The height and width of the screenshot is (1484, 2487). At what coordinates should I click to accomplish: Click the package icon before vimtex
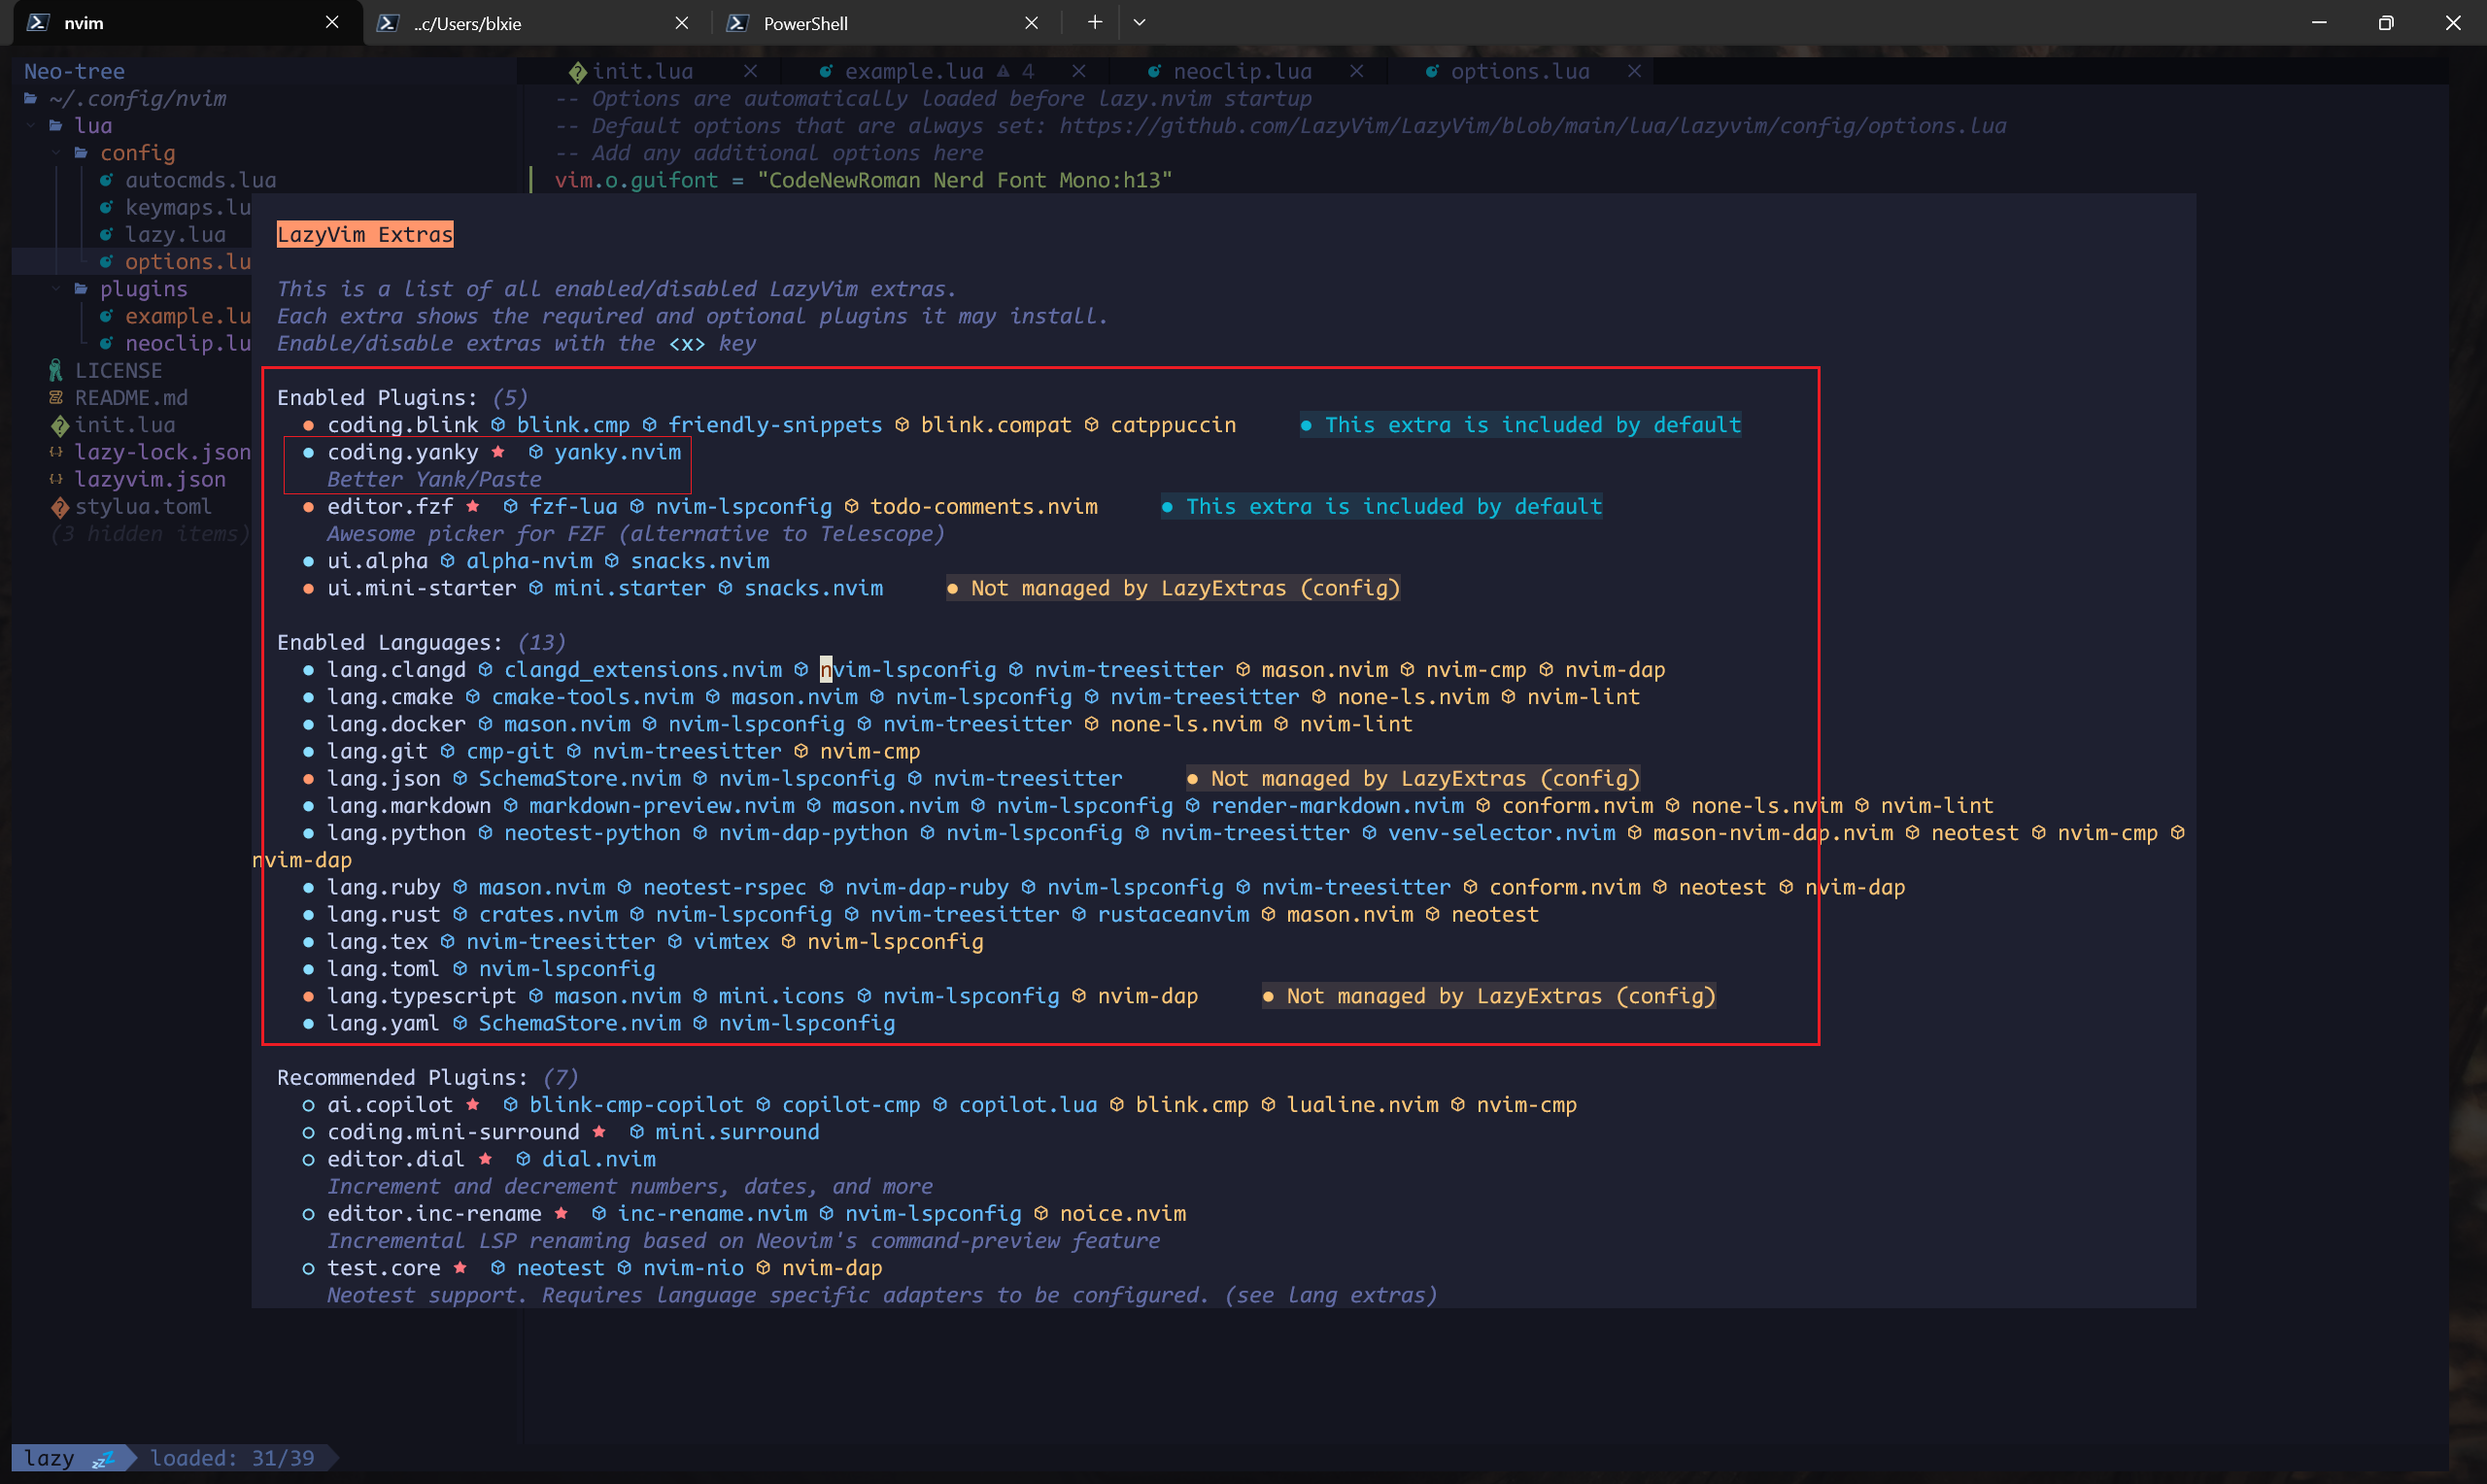click(x=675, y=942)
